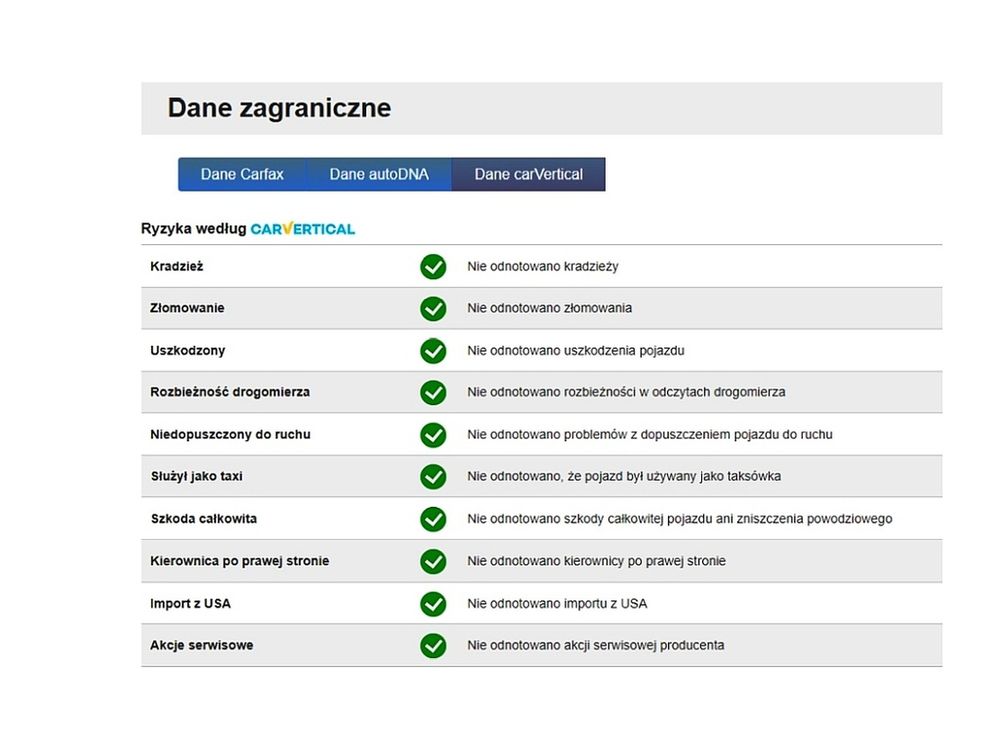Click the Akcje serwisowe row label
The width and height of the screenshot is (1000, 750).
202,645
